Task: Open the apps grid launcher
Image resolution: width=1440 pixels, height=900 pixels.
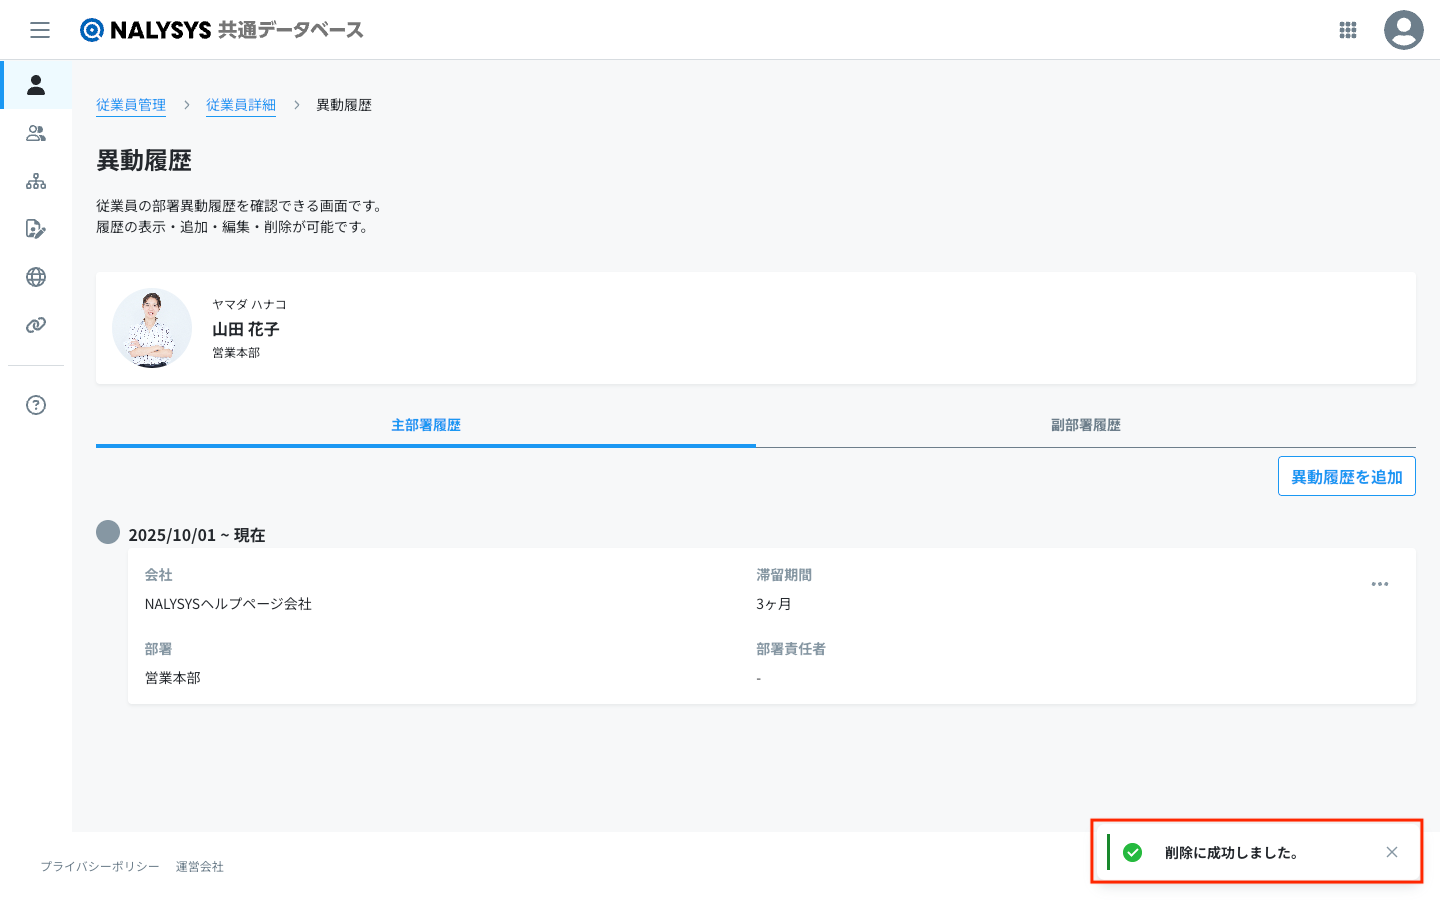Action: coord(1347,30)
